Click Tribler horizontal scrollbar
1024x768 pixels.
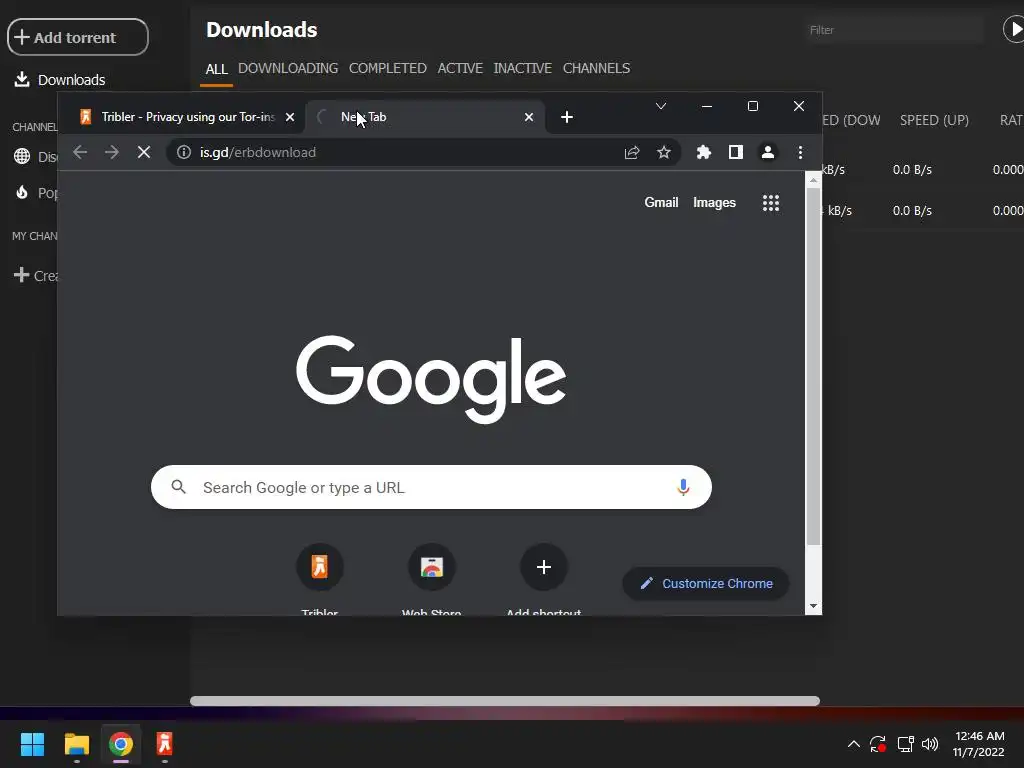click(x=505, y=701)
